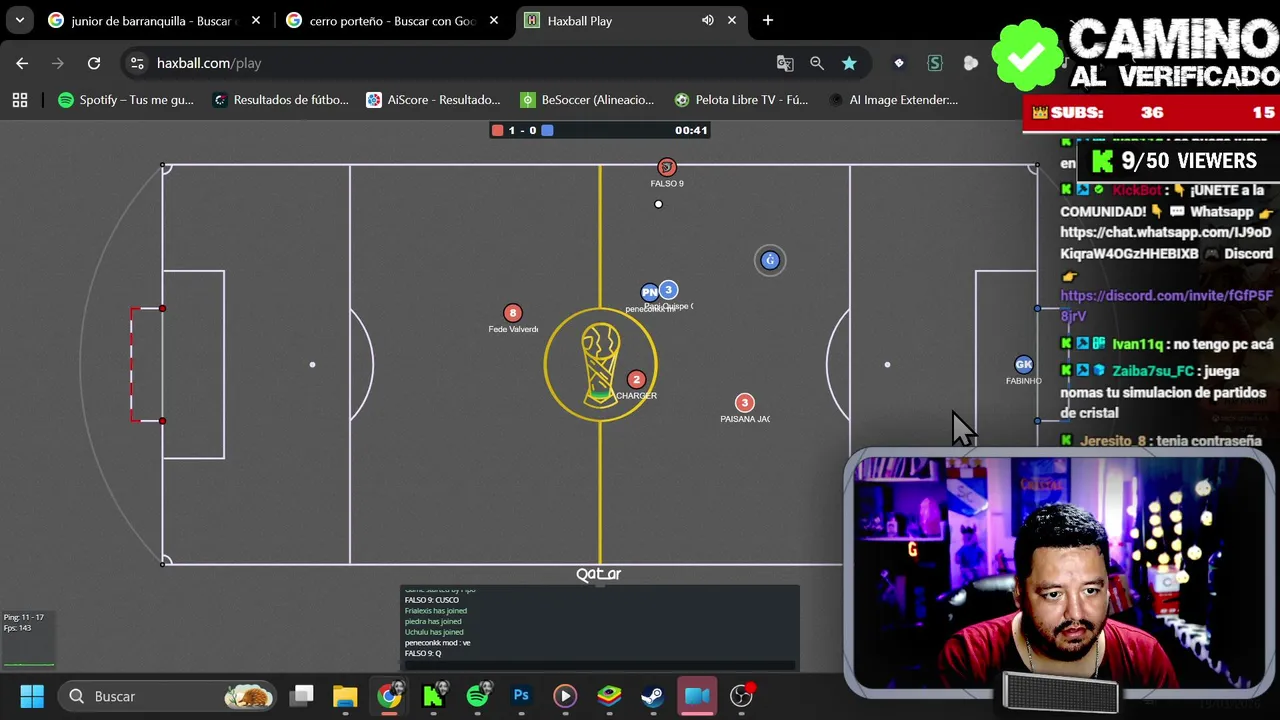This screenshot has width=1280, height=720.
Task: Click the browser forward arrow
Action: click(58, 63)
